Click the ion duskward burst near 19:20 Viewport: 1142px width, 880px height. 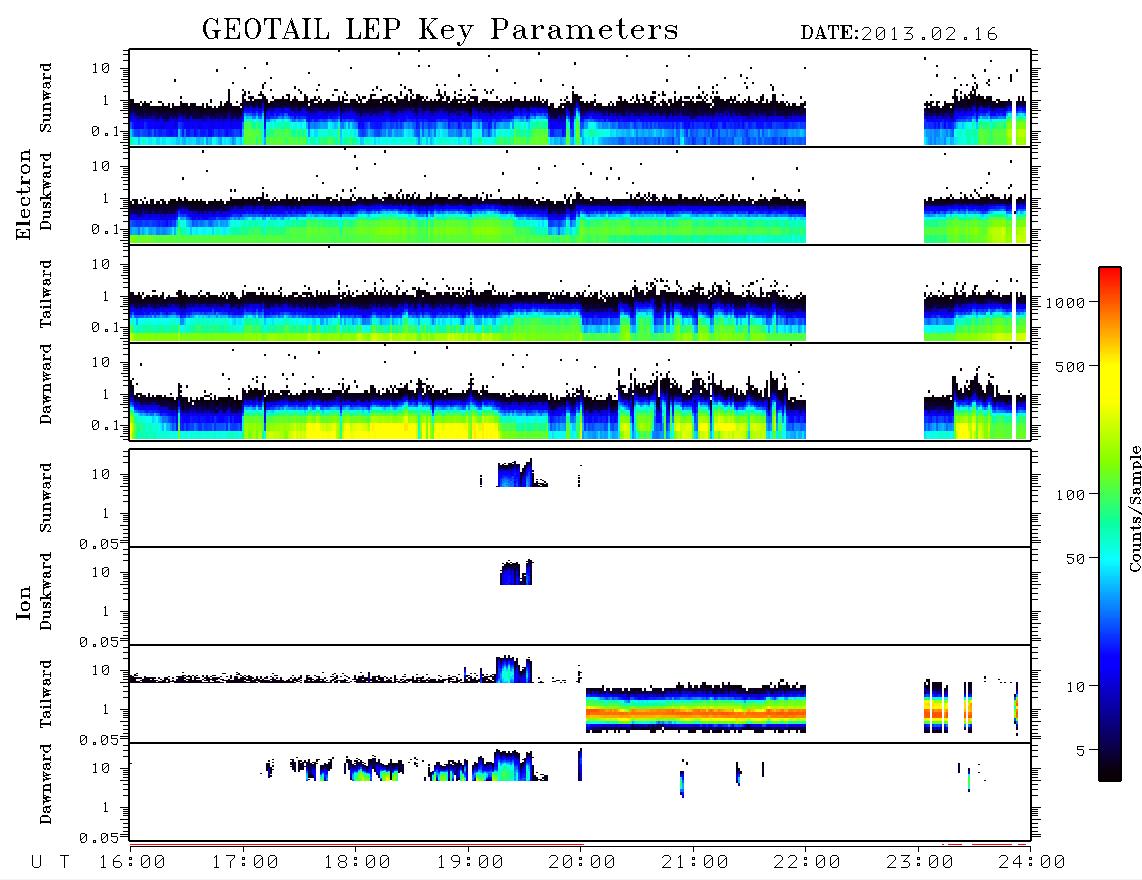pos(516,572)
